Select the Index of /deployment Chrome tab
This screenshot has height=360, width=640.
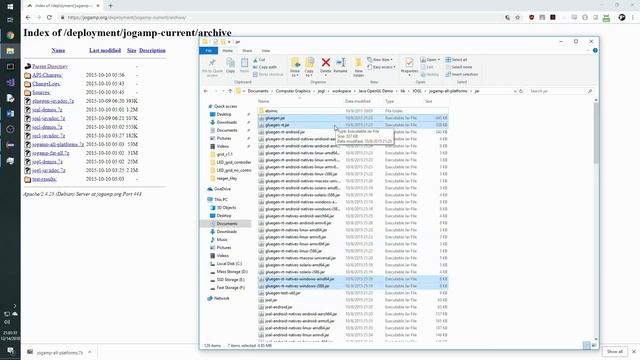coord(63,6)
